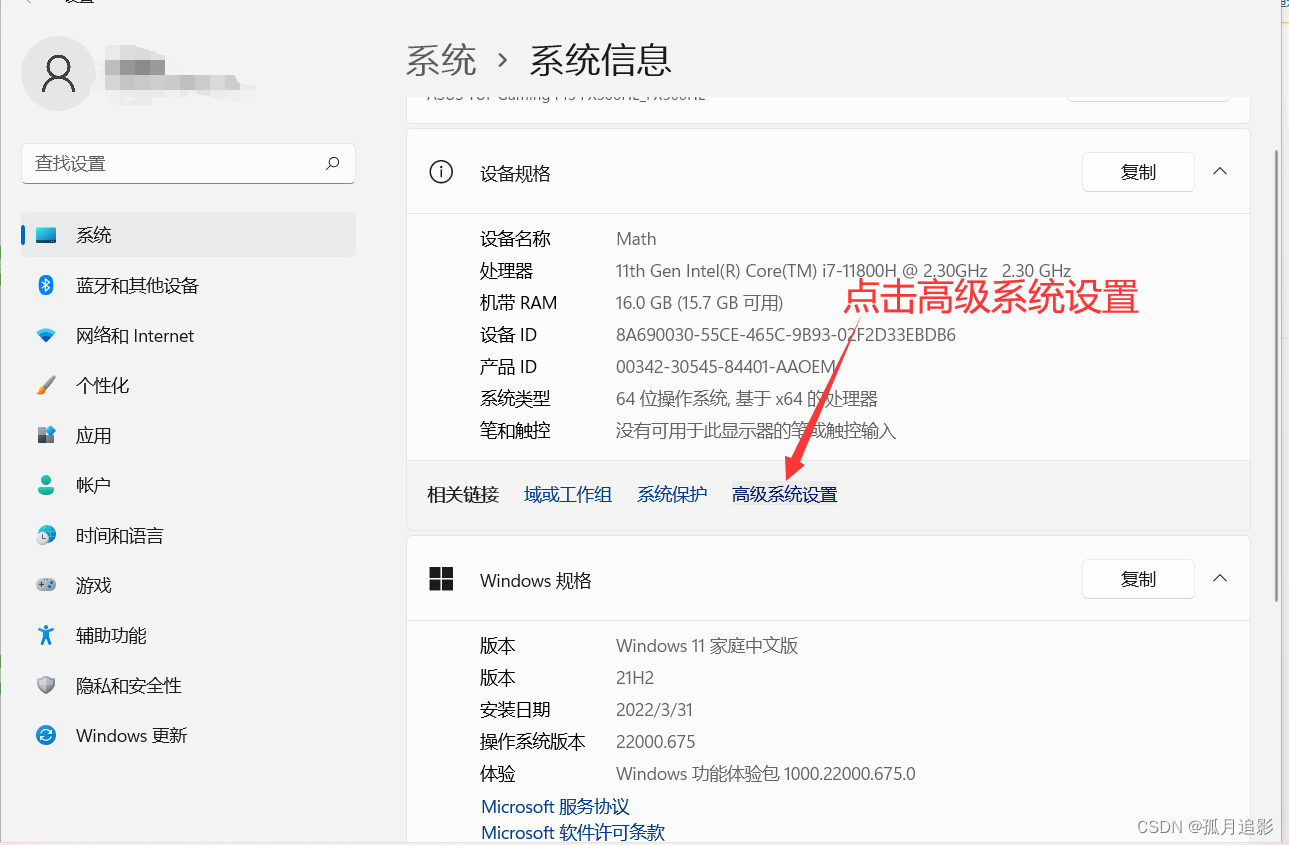Image resolution: width=1289 pixels, height=845 pixels.
Task: Click the 21H2 version value
Action: tap(635, 678)
